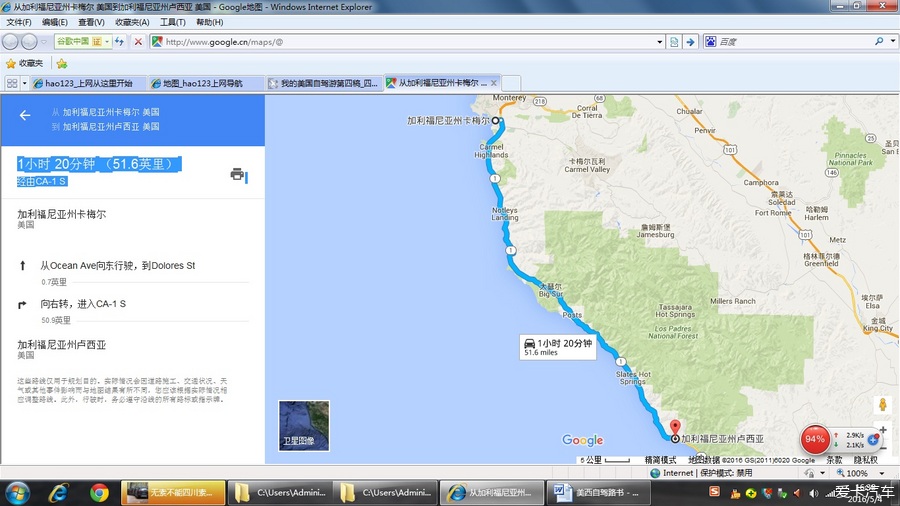Click the 加利福尼亚州卢西亚 end heading in panel

point(61,345)
